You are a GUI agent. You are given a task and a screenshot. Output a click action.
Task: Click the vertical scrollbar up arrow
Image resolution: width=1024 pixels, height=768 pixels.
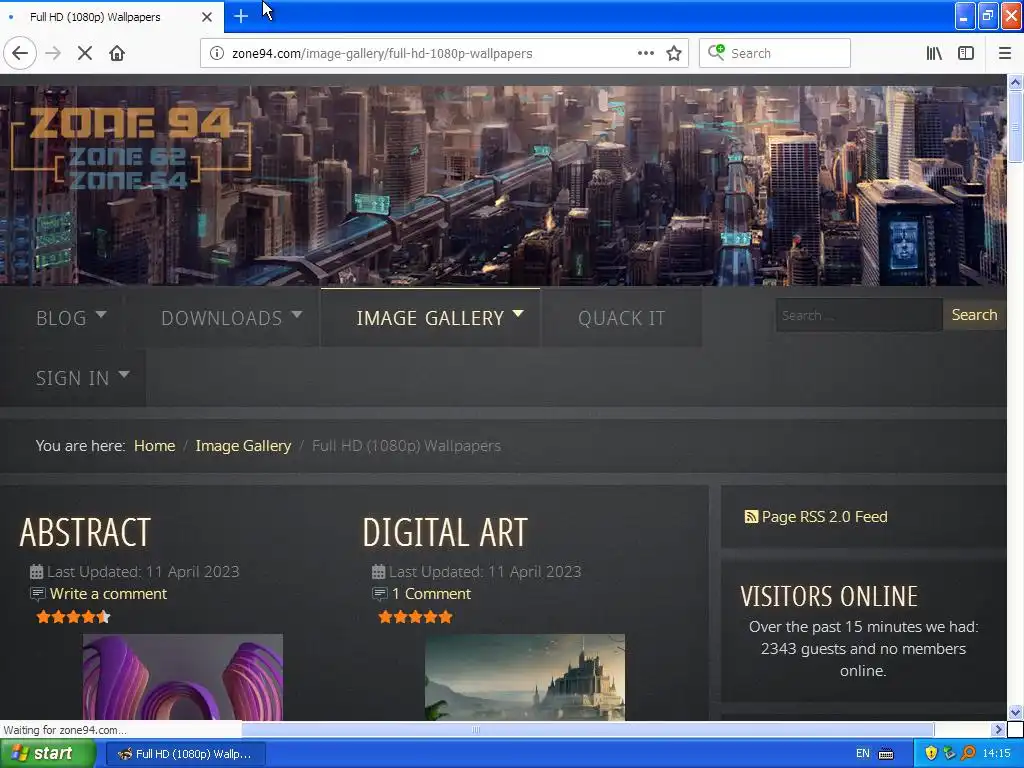tap(1015, 82)
